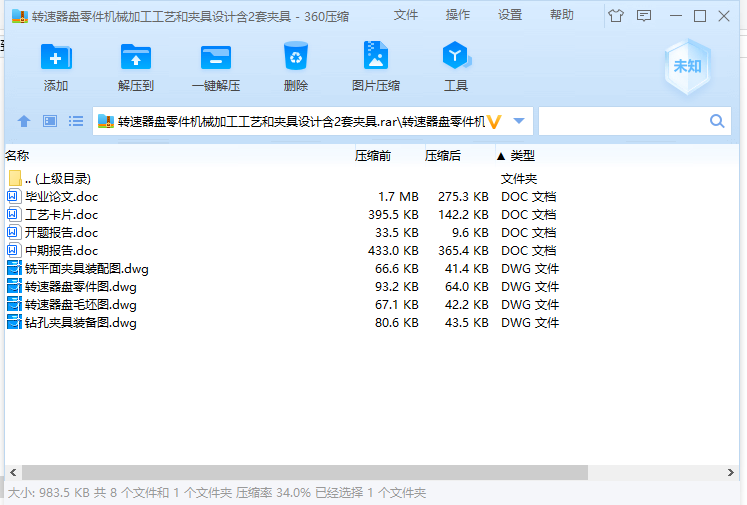Click the search magnifier icon

[x=717, y=121]
